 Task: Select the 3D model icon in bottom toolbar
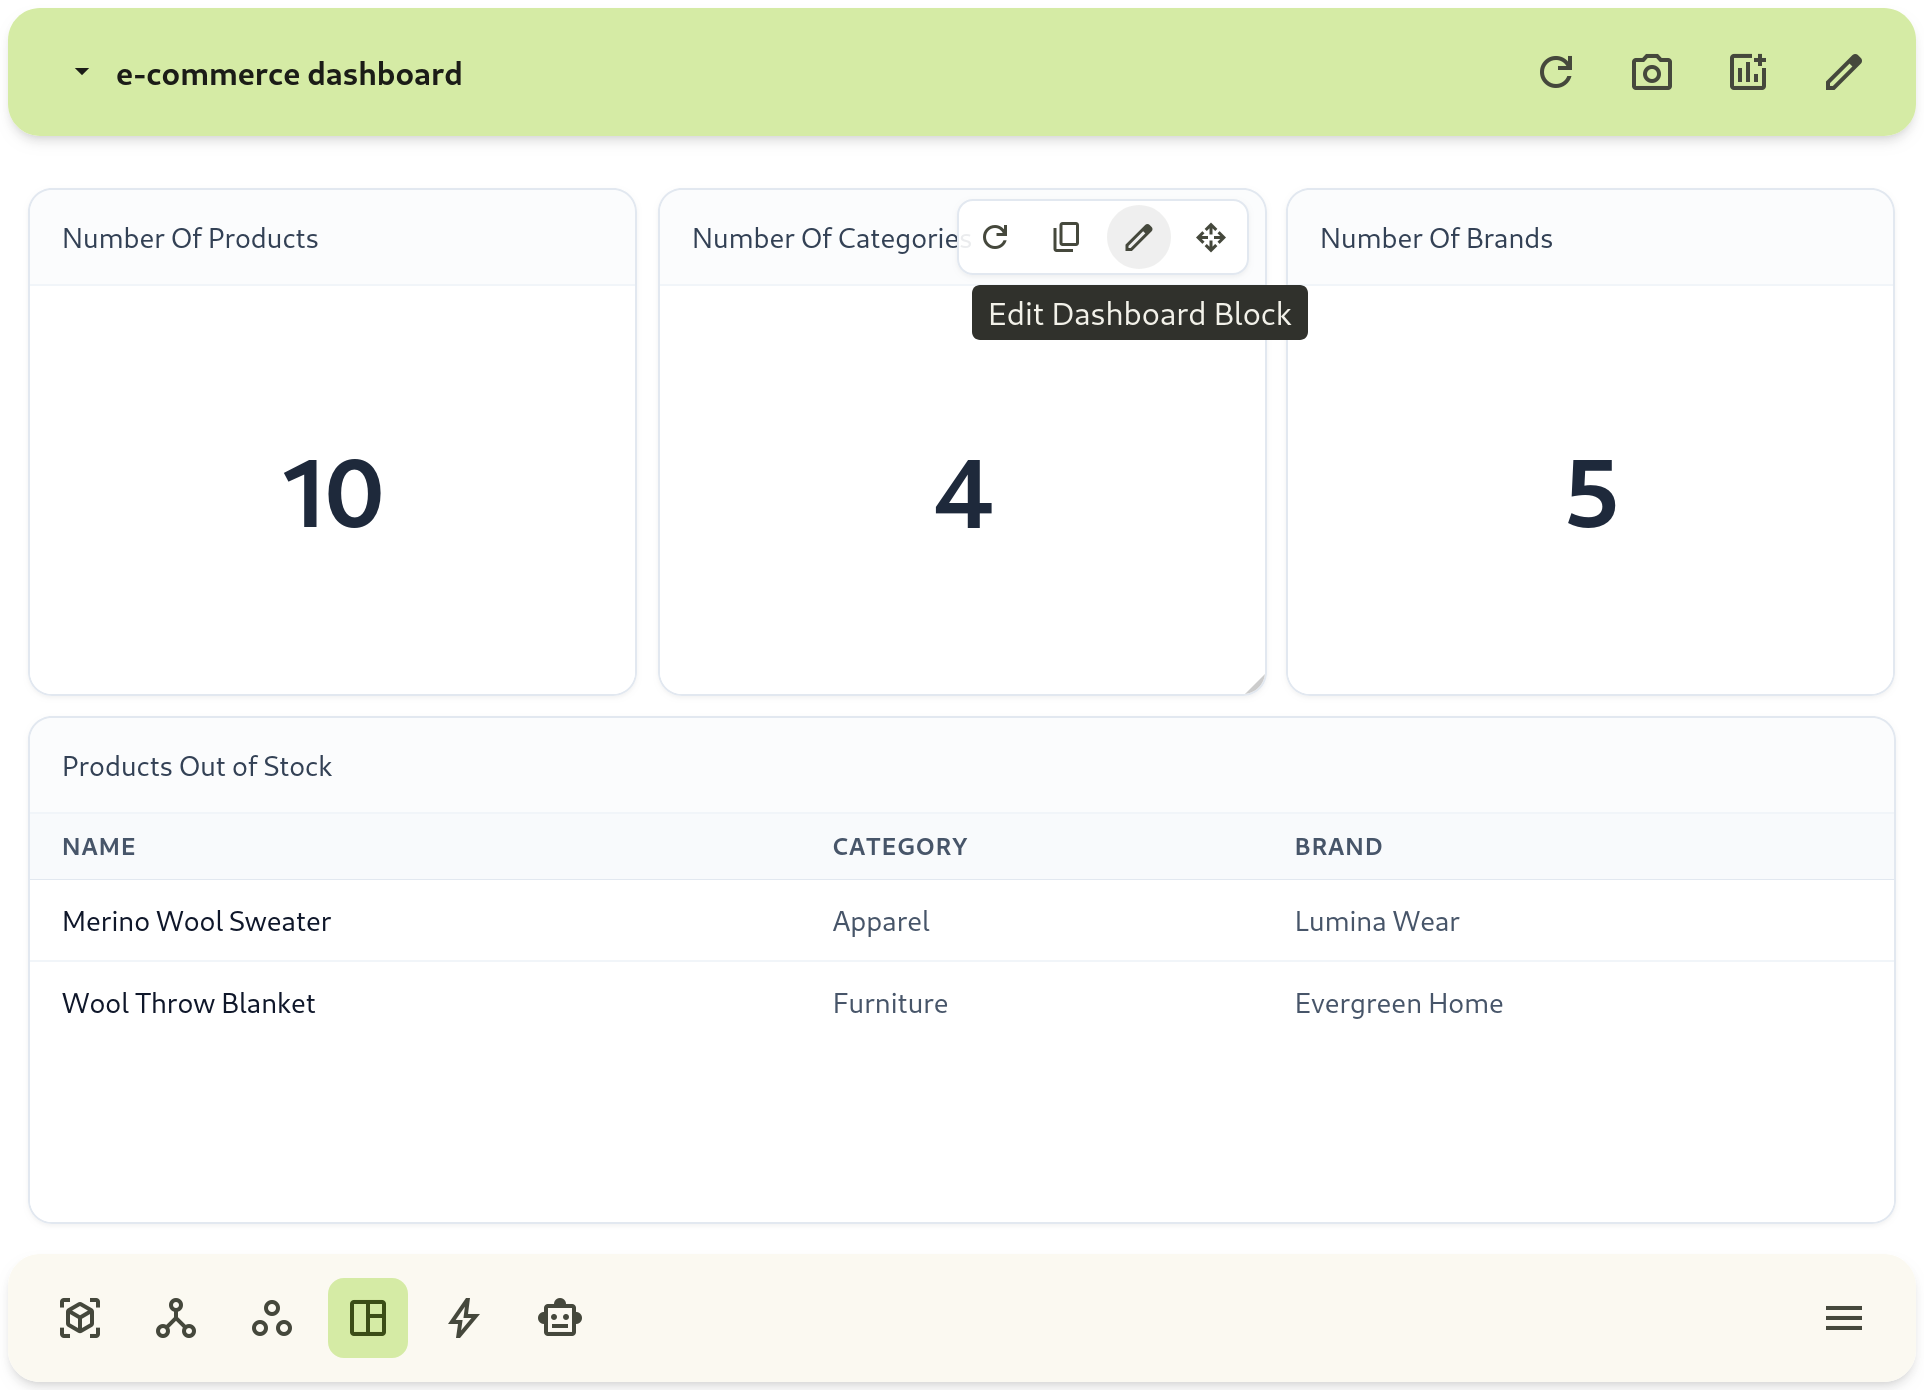point(80,1318)
